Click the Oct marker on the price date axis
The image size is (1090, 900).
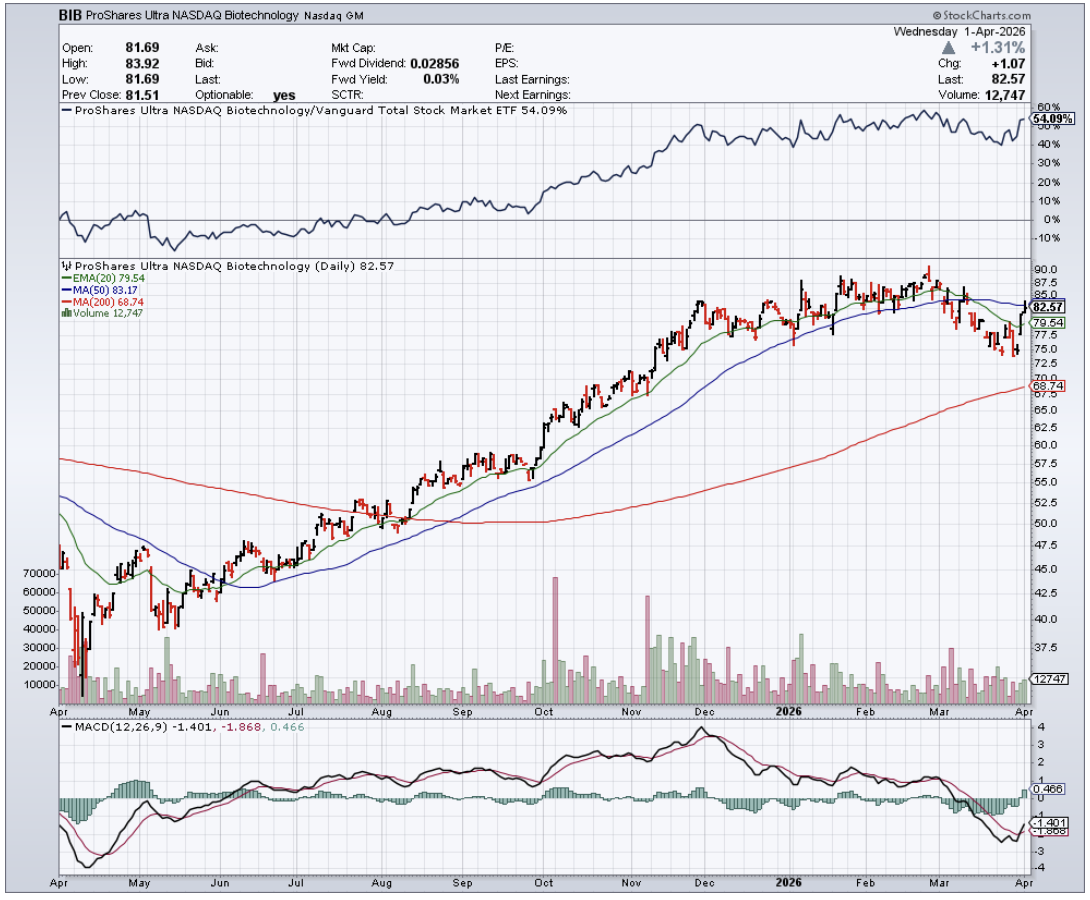coord(543,713)
